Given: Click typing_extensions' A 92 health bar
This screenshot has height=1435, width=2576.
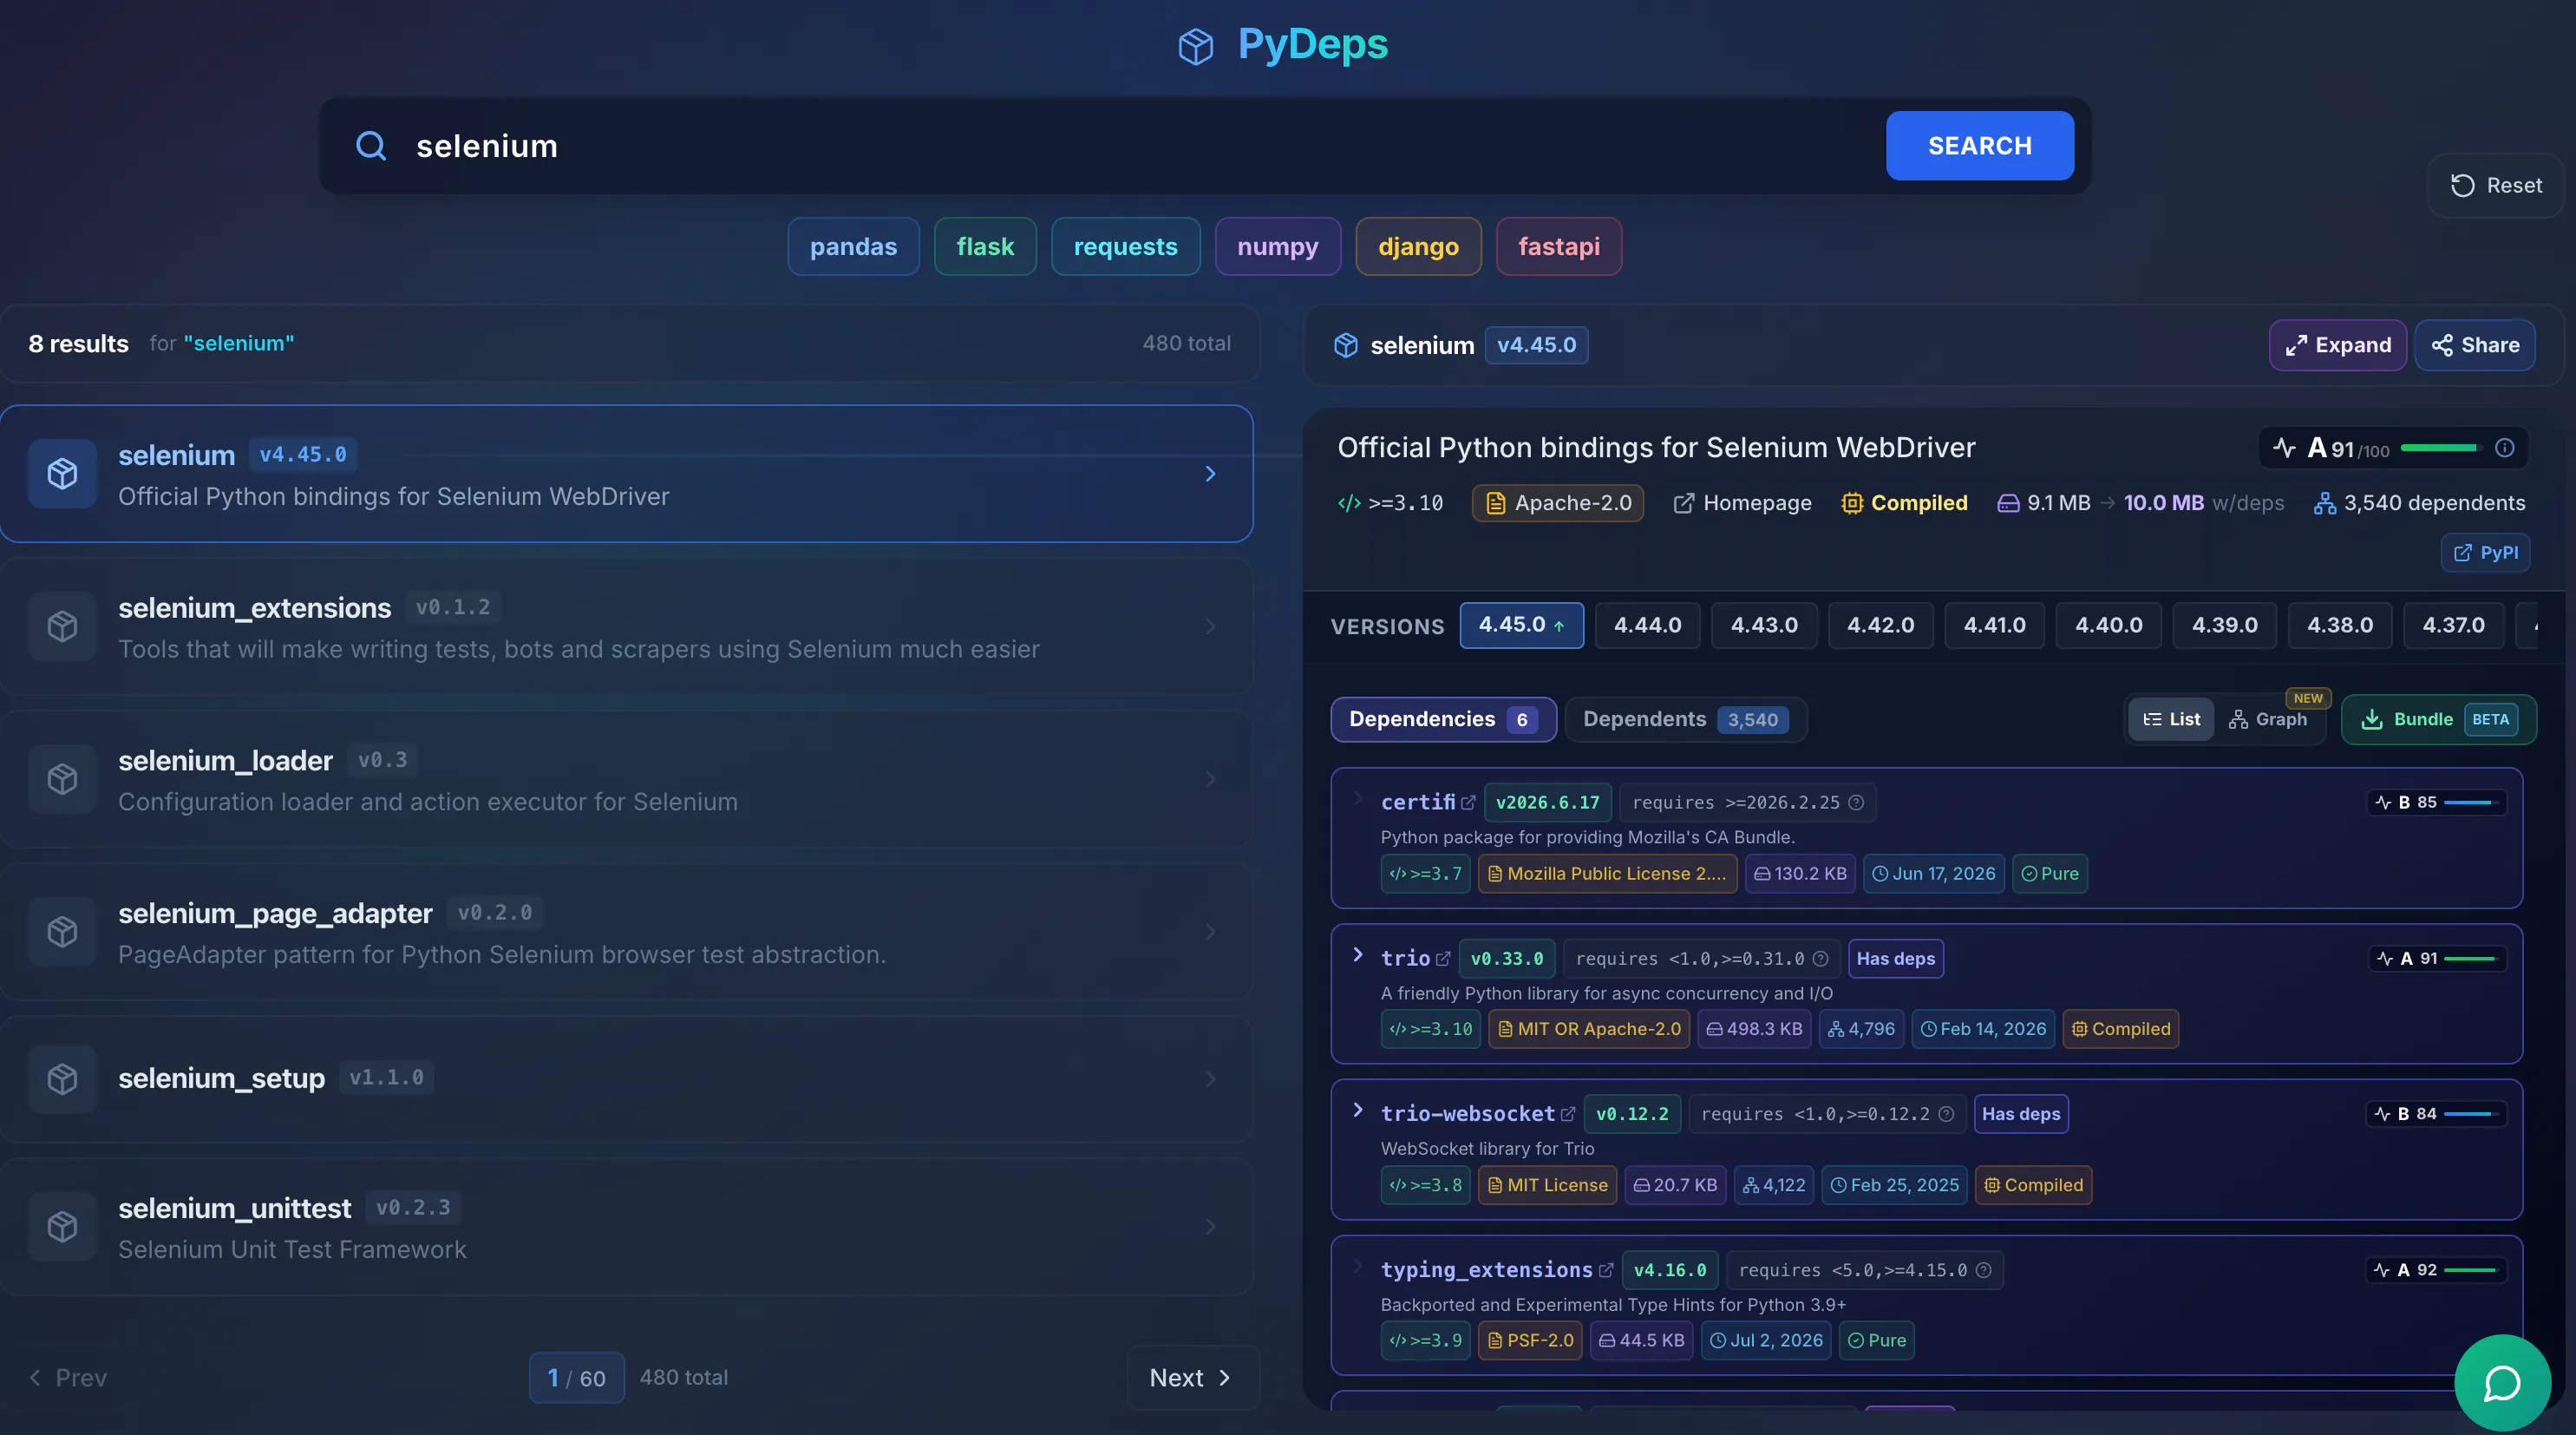Looking at the screenshot, I should 2472,1270.
